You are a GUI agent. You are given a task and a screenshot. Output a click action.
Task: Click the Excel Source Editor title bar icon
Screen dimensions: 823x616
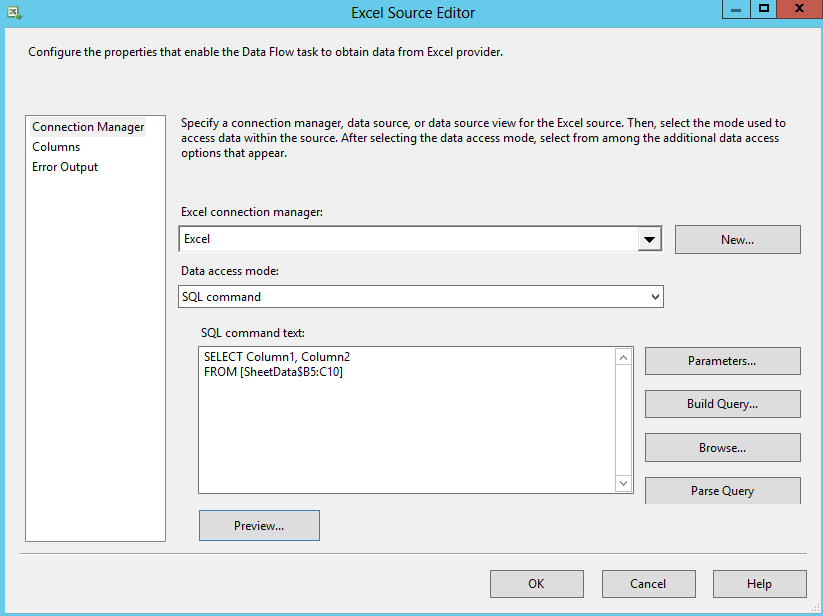pyautogui.click(x=13, y=13)
